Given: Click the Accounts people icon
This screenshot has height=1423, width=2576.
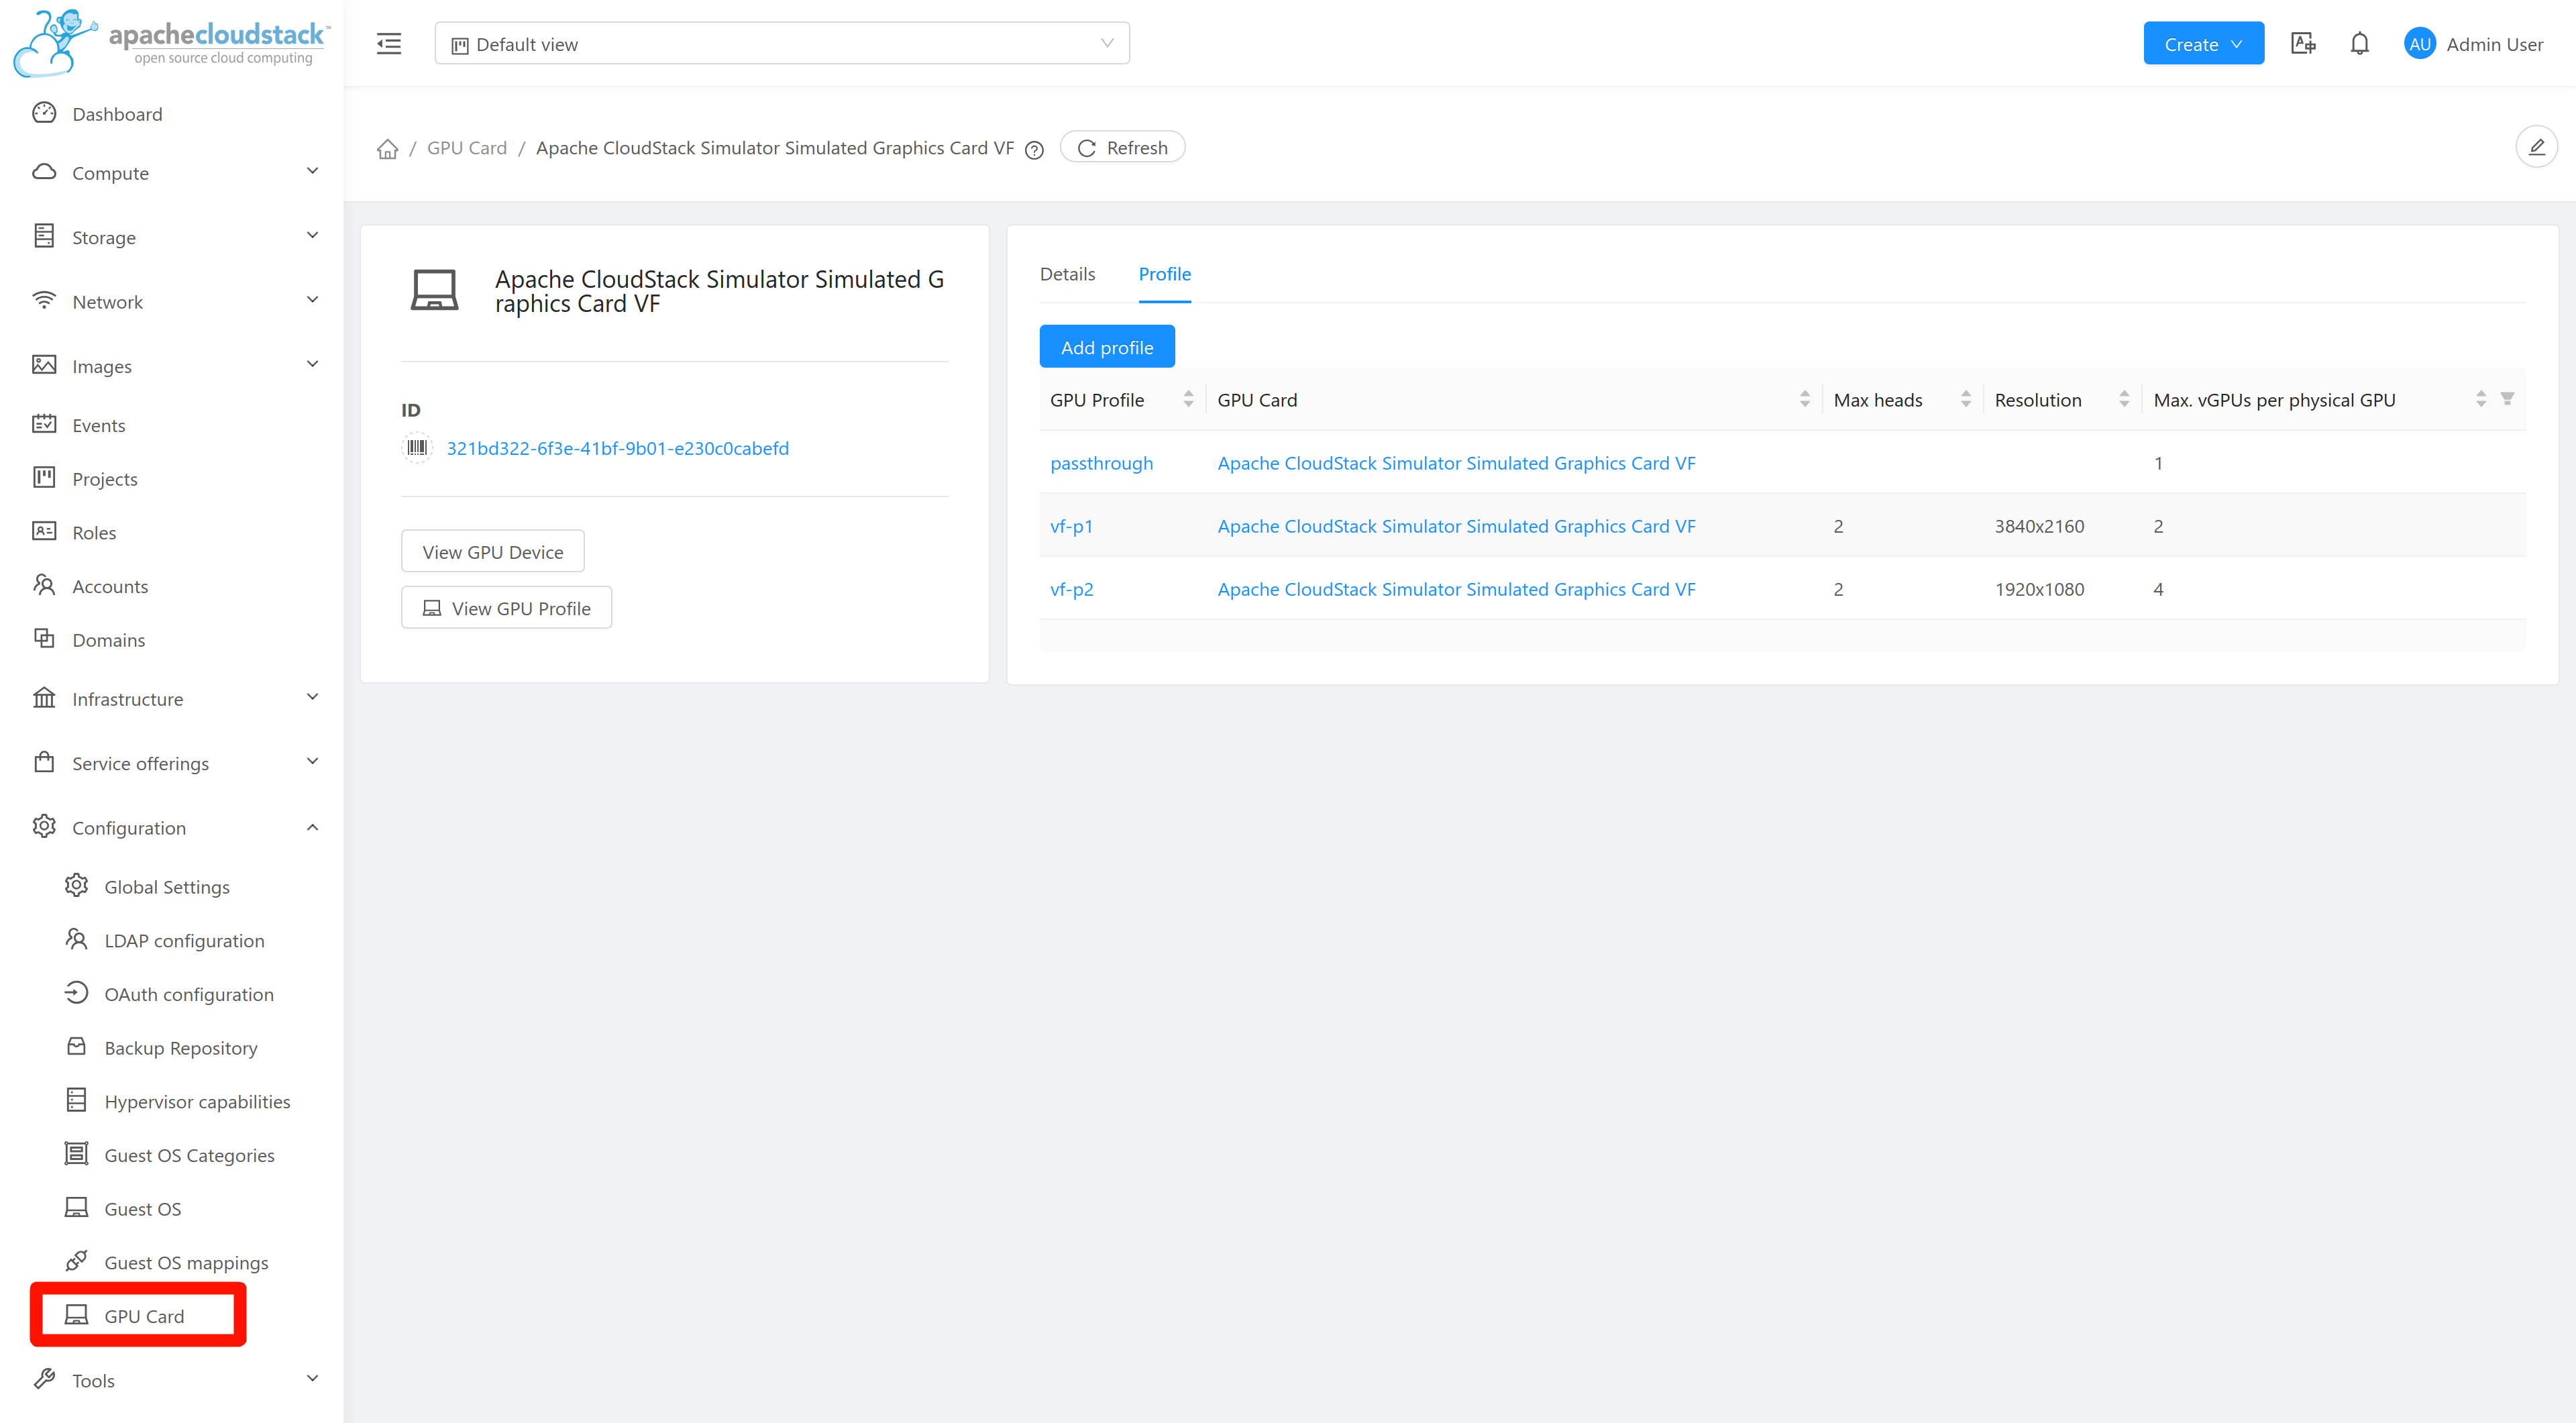Looking at the screenshot, I should [x=44, y=585].
